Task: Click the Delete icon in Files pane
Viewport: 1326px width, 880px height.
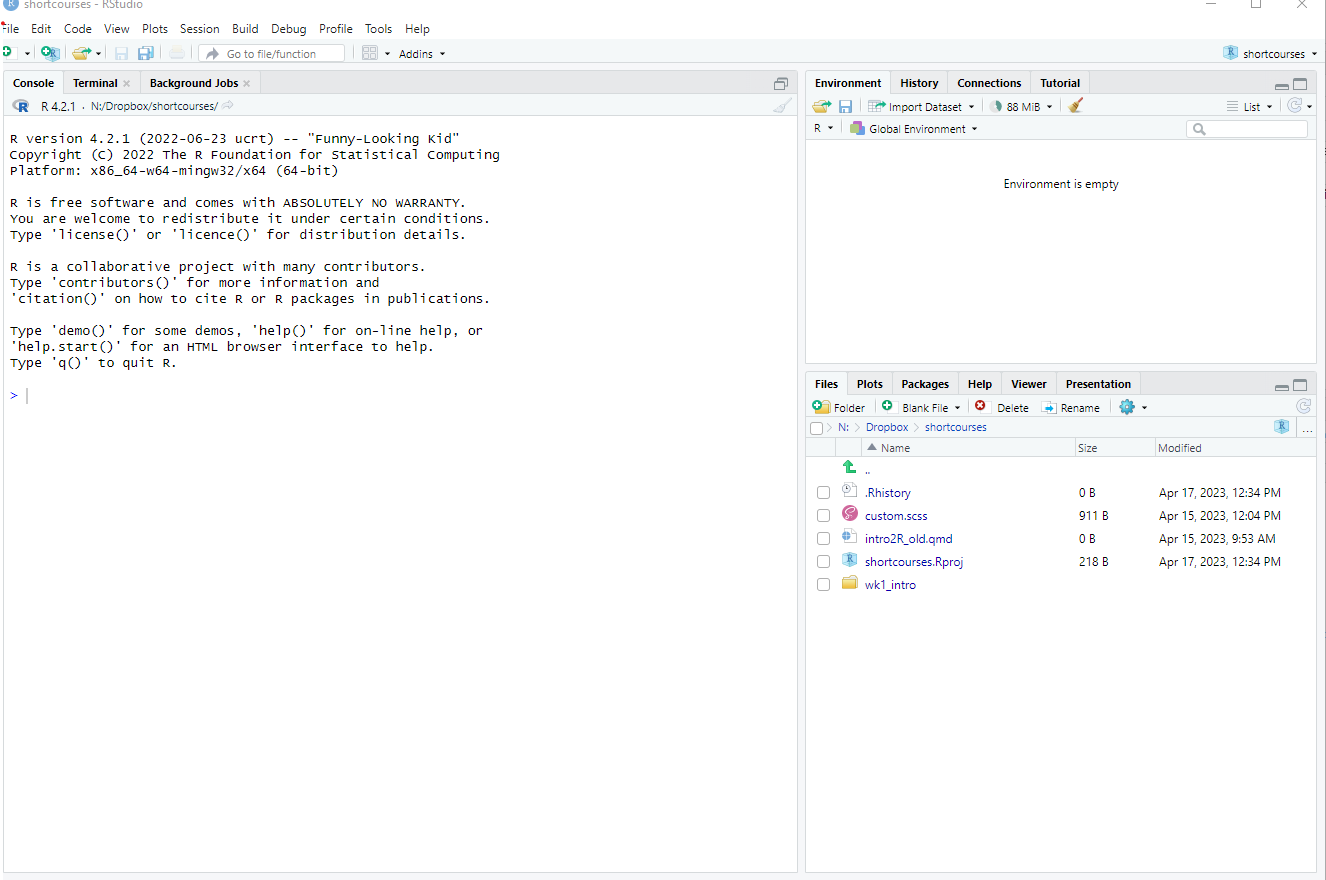Action: 1002,407
